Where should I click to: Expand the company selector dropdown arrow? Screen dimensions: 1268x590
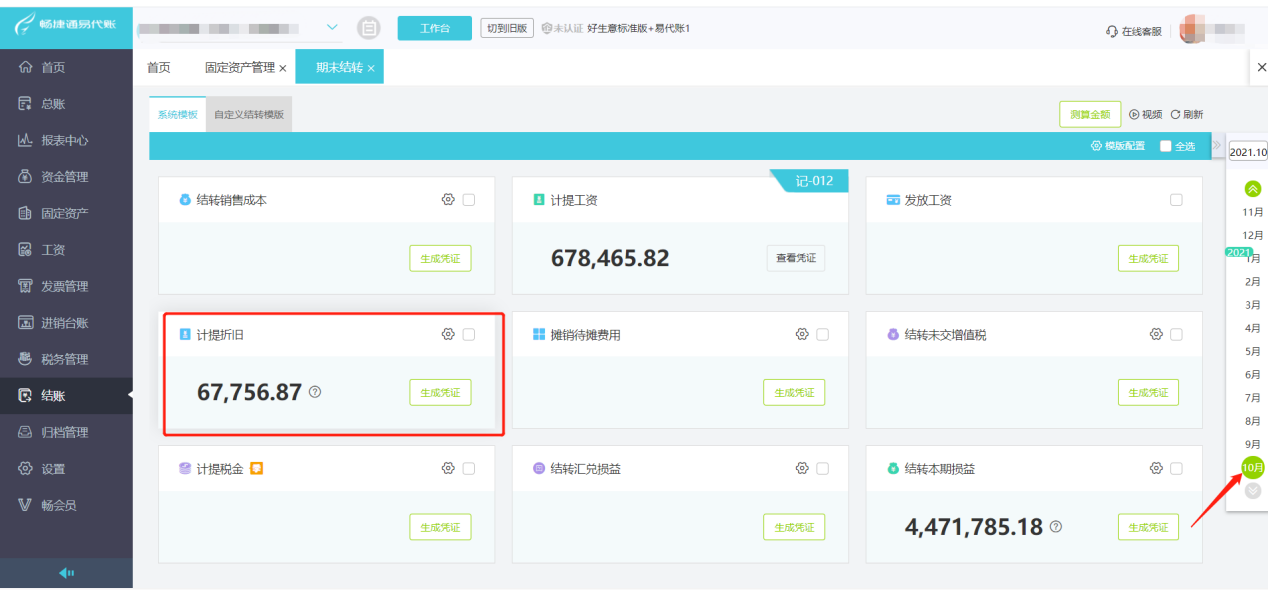point(333,27)
